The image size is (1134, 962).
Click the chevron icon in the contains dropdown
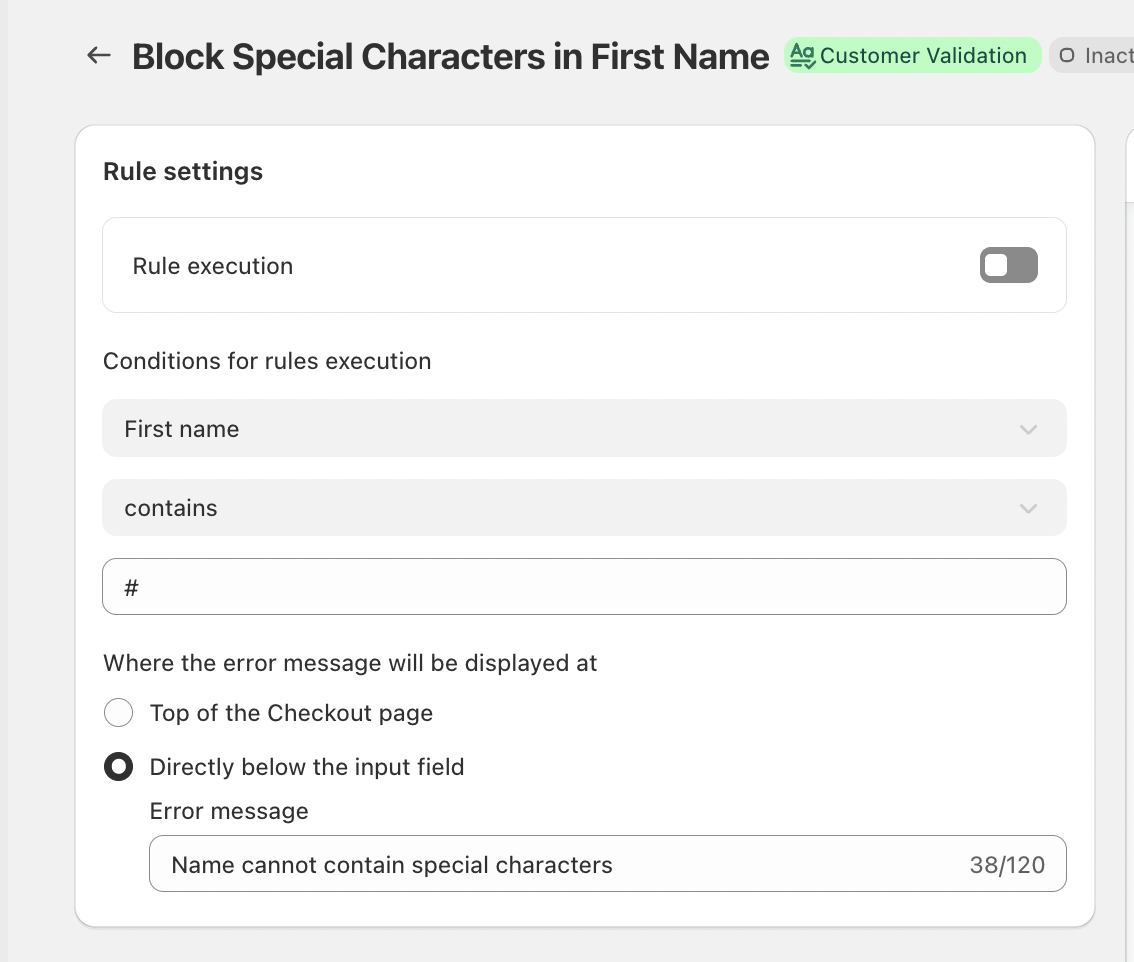[x=1028, y=508]
